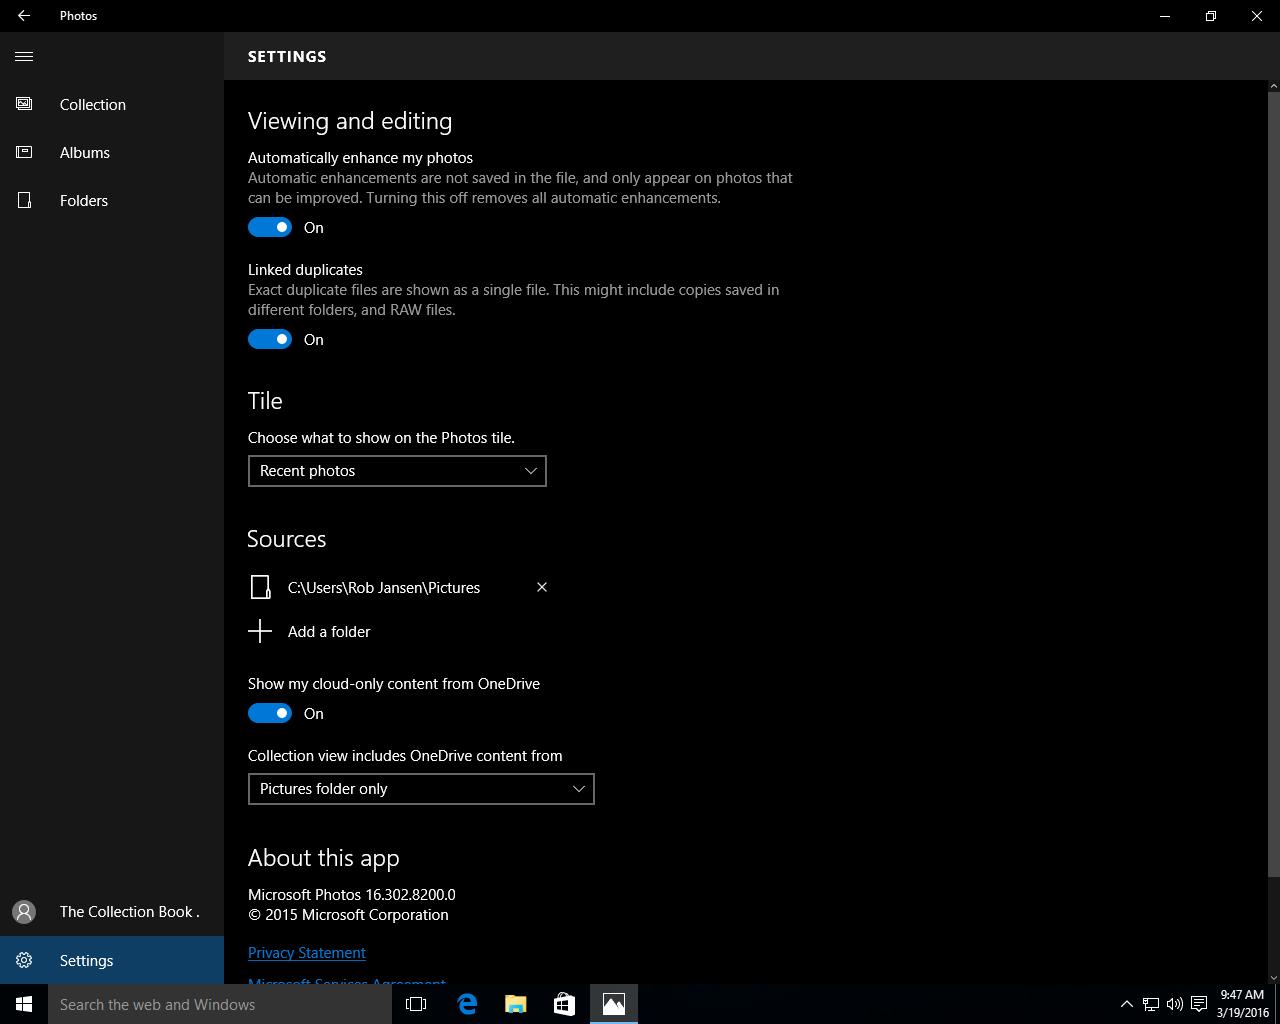Click the Photos app taskbar icon
Viewport: 1280px width, 1024px height.
pos(614,1004)
